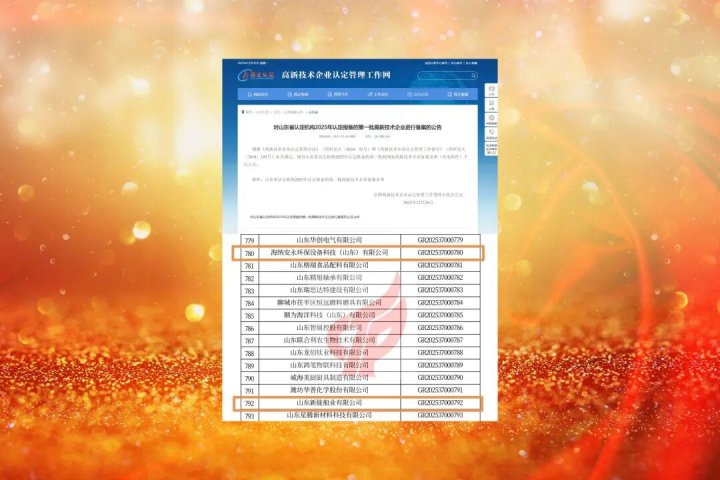The height and width of the screenshot is (480, 720).
Task: Select certificate cell GR202537000787
Action: [x=440, y=340]
